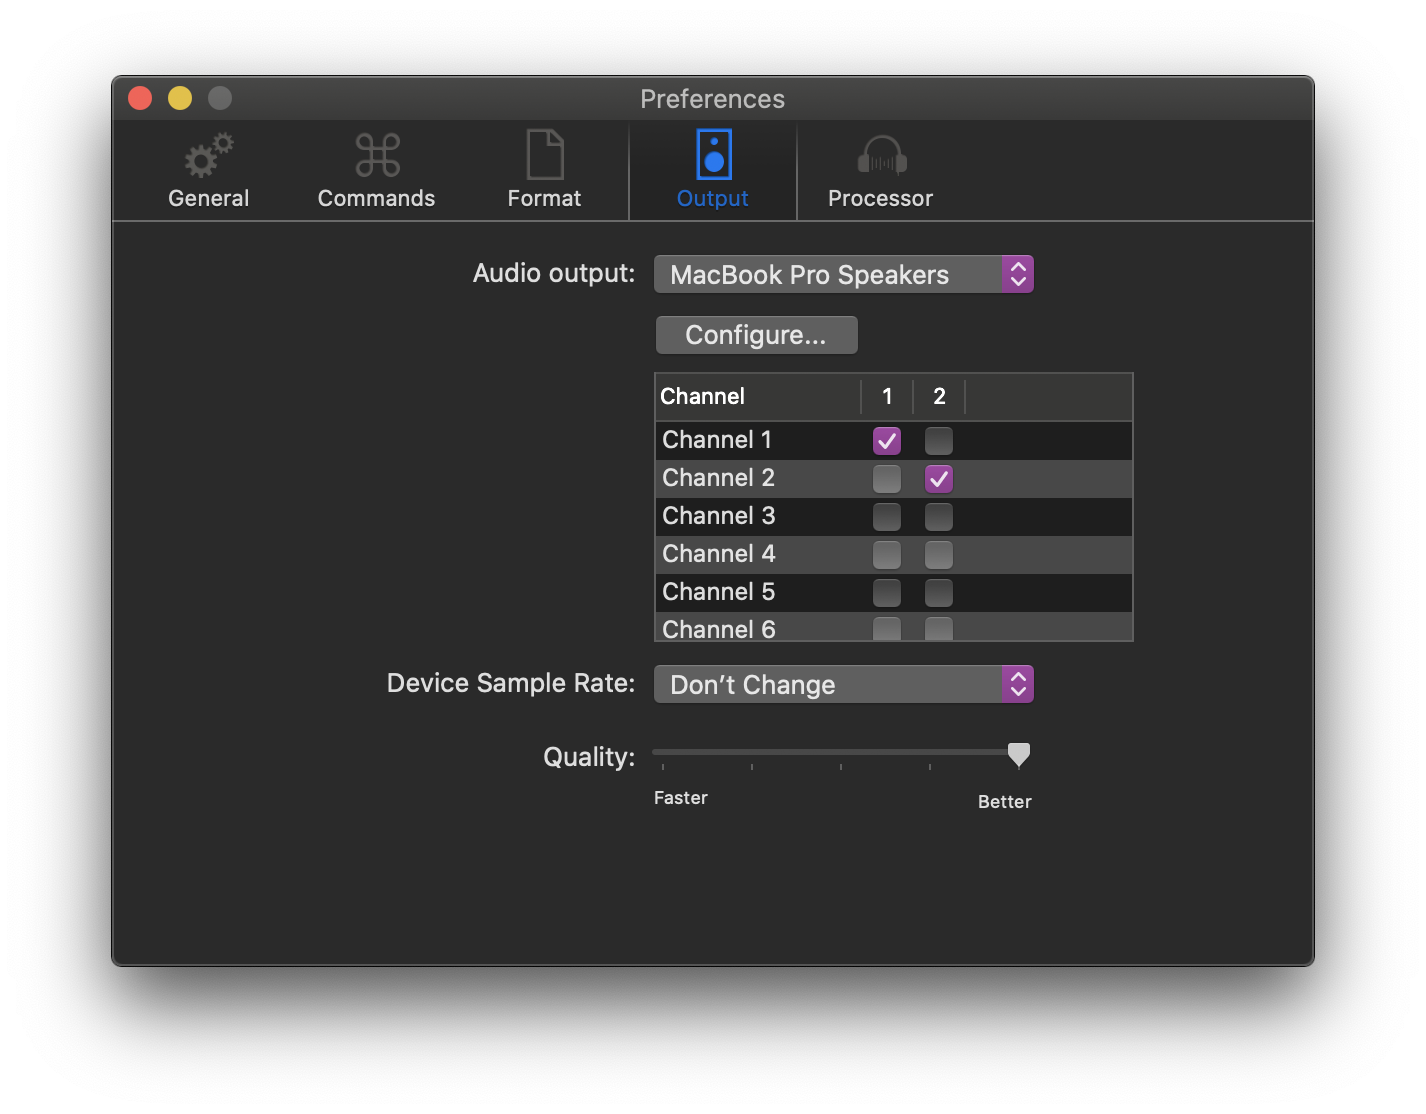
Task: Disable Channel 2 output 2 checkbox
Action: click(x=939, y=478)
